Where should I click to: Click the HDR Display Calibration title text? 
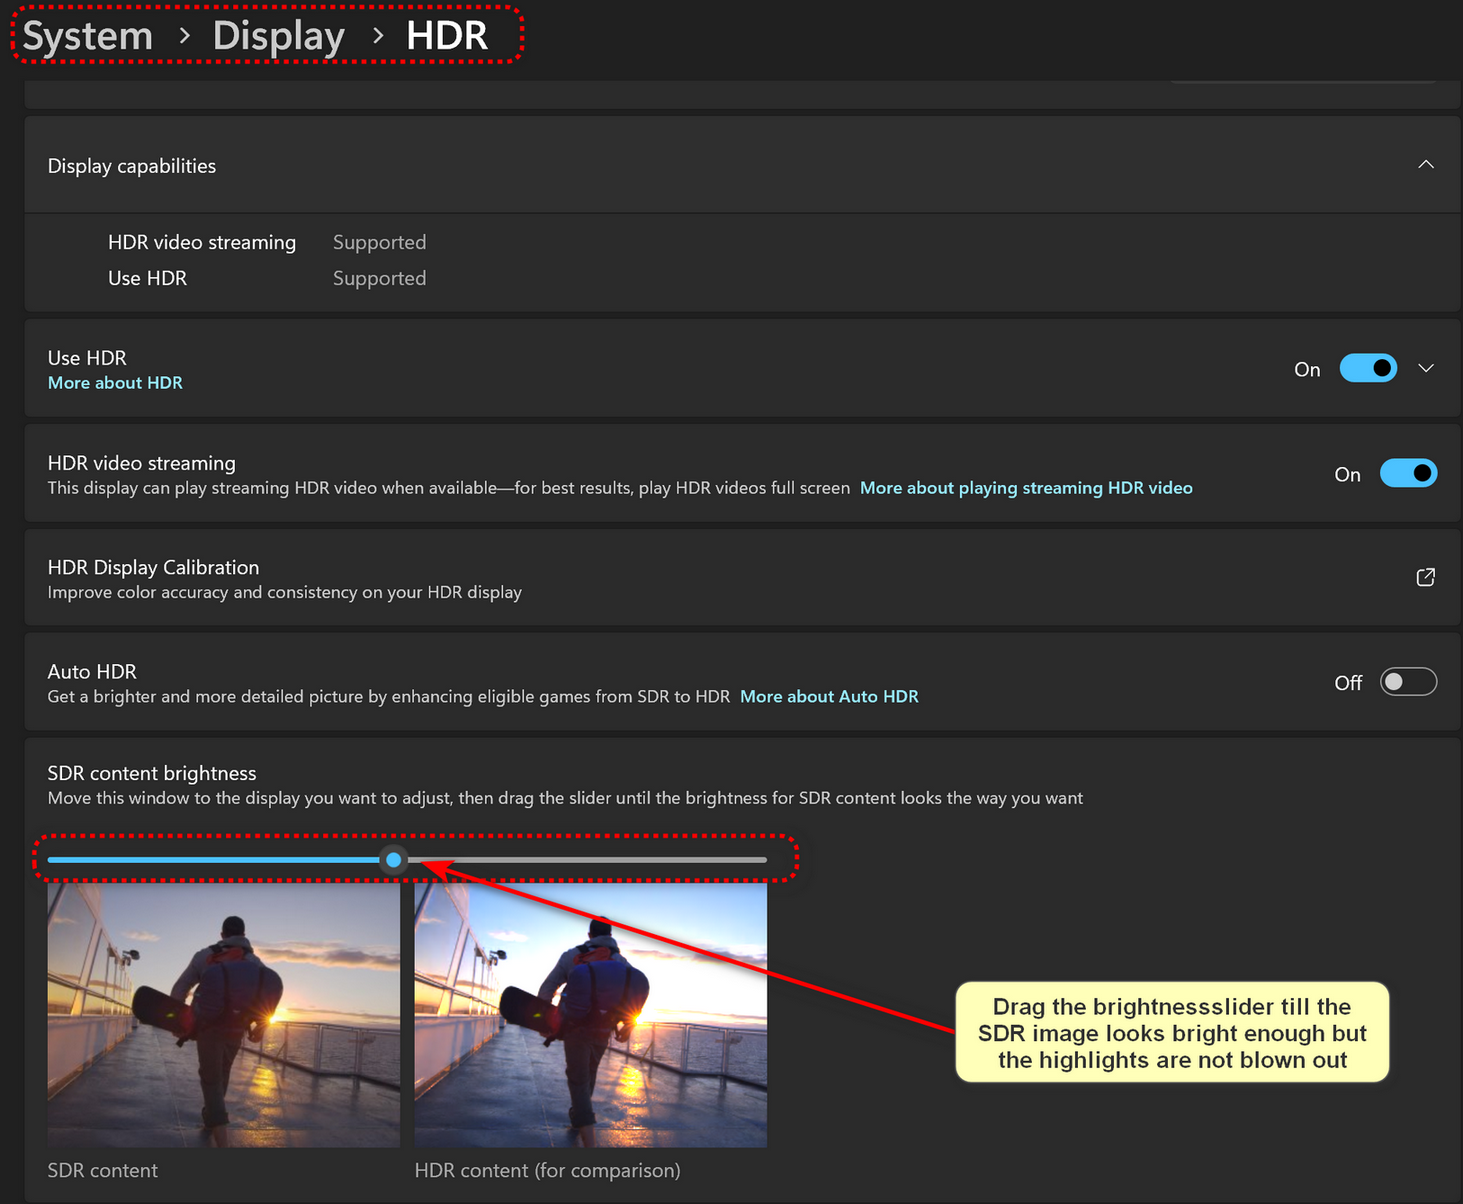[153, 567]
